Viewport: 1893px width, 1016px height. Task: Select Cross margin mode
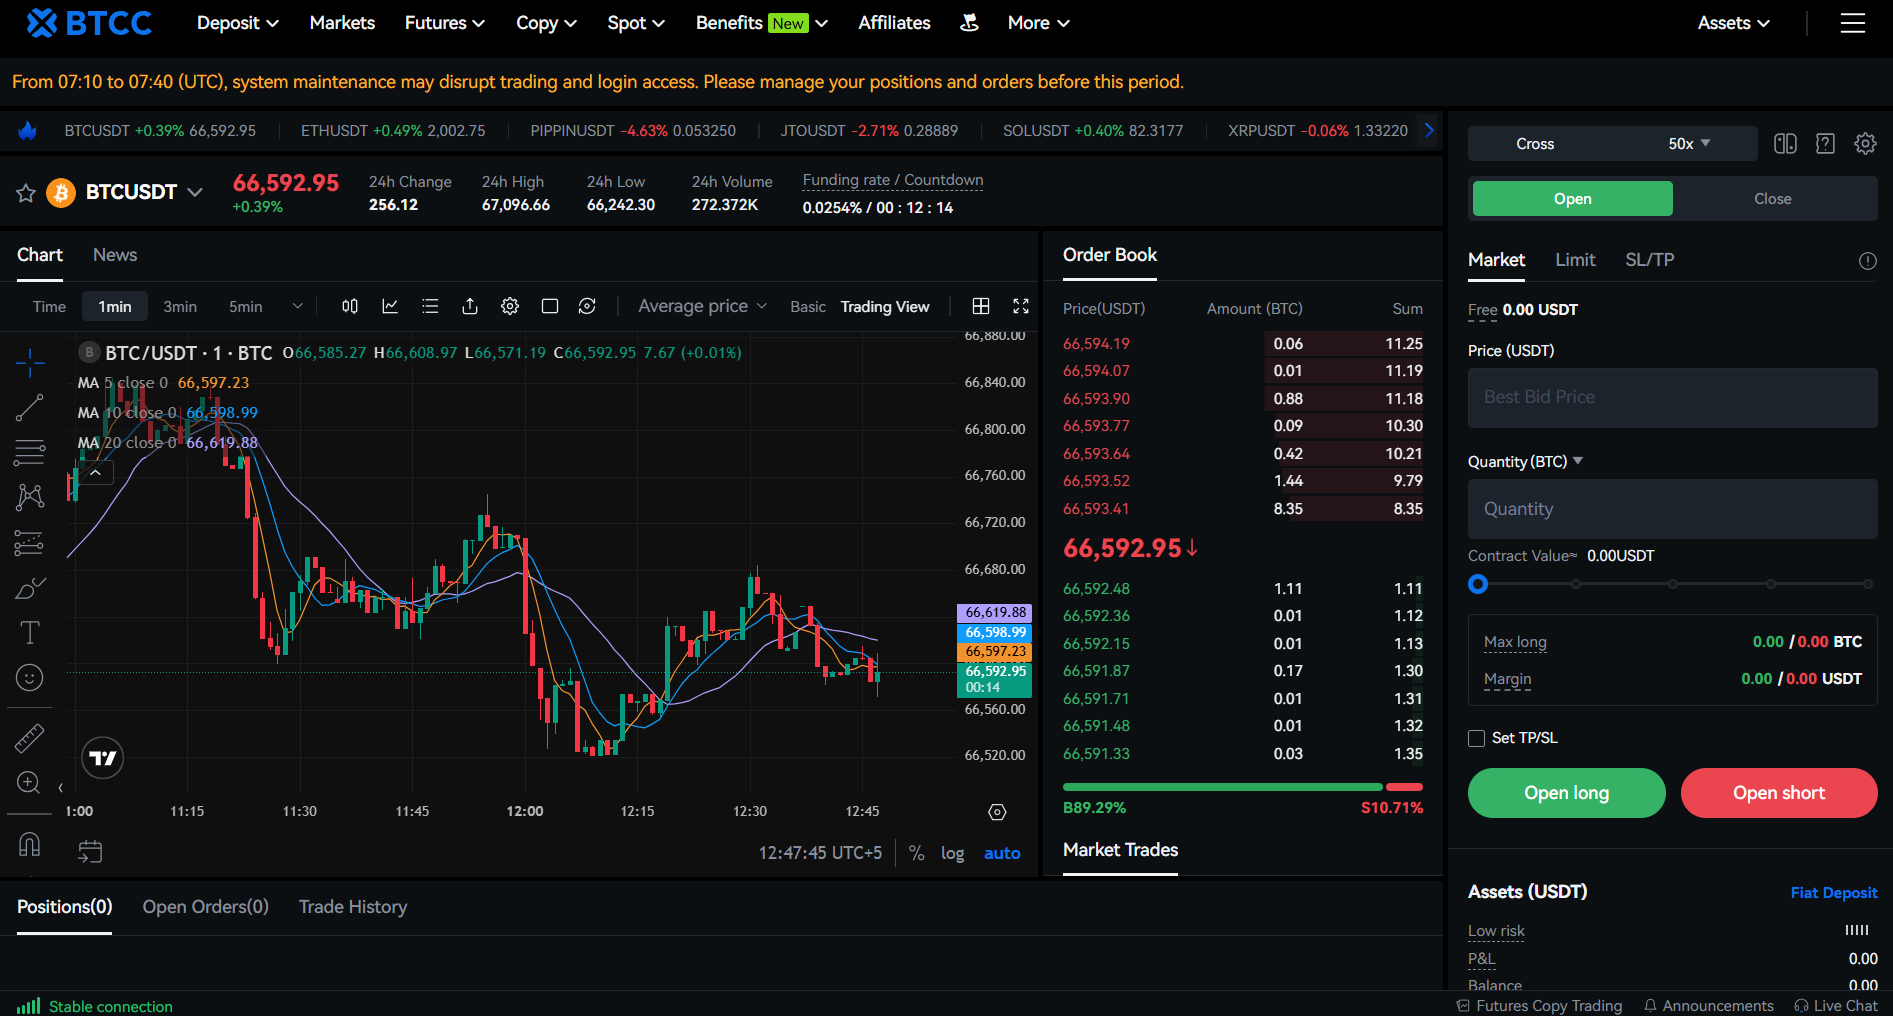tap(1535, 144)
